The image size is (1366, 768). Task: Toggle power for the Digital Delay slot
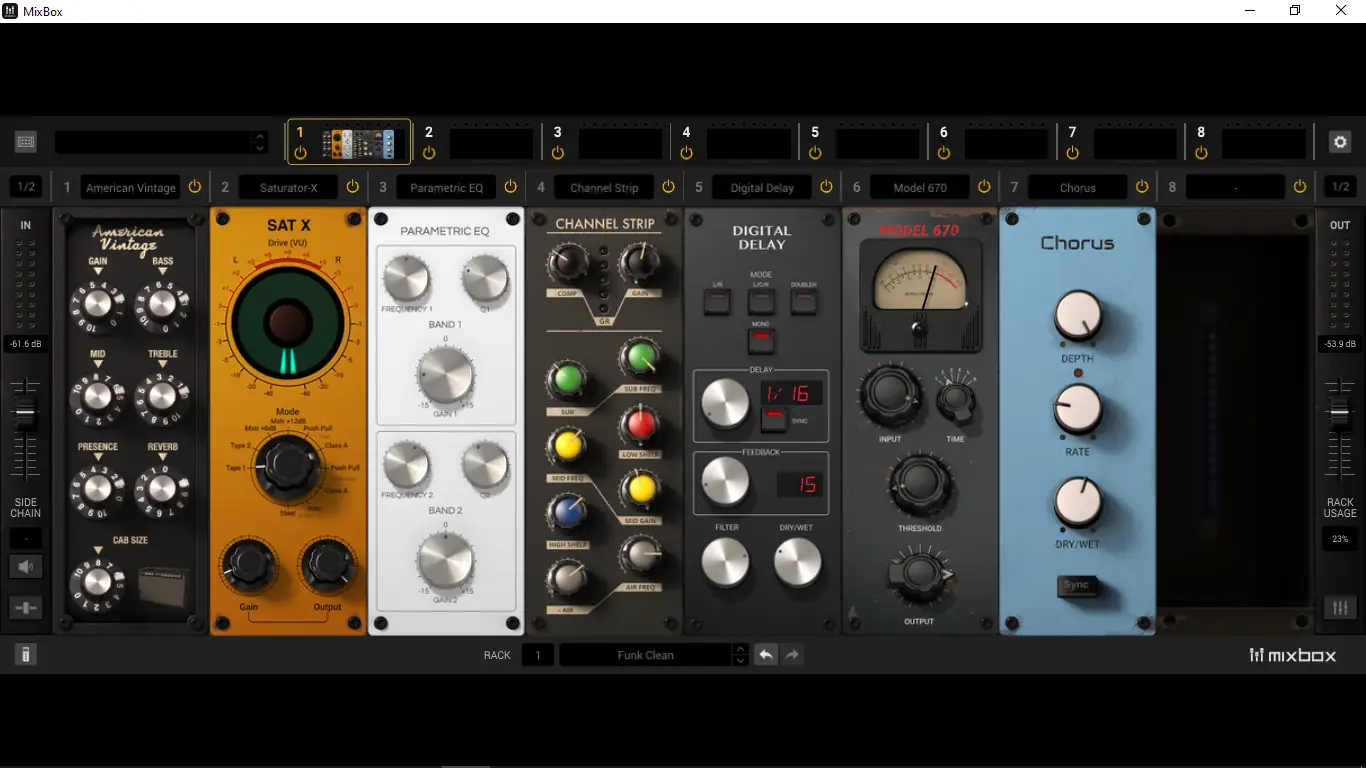826,187
